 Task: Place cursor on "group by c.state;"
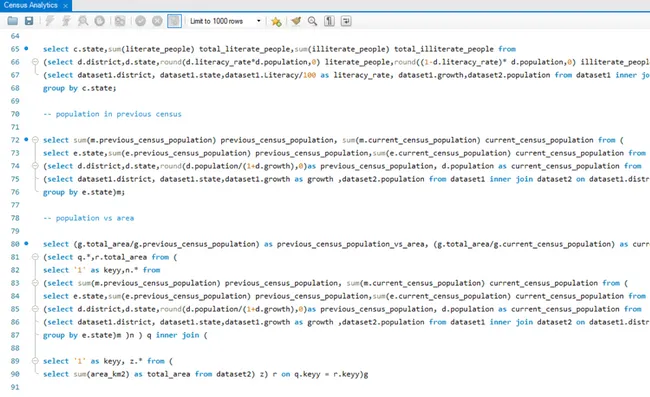[x=80, y=88]
